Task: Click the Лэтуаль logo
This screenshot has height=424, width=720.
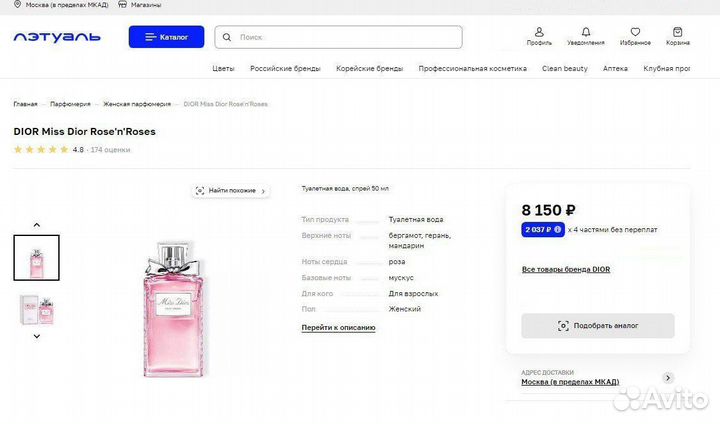Action: 57,37
